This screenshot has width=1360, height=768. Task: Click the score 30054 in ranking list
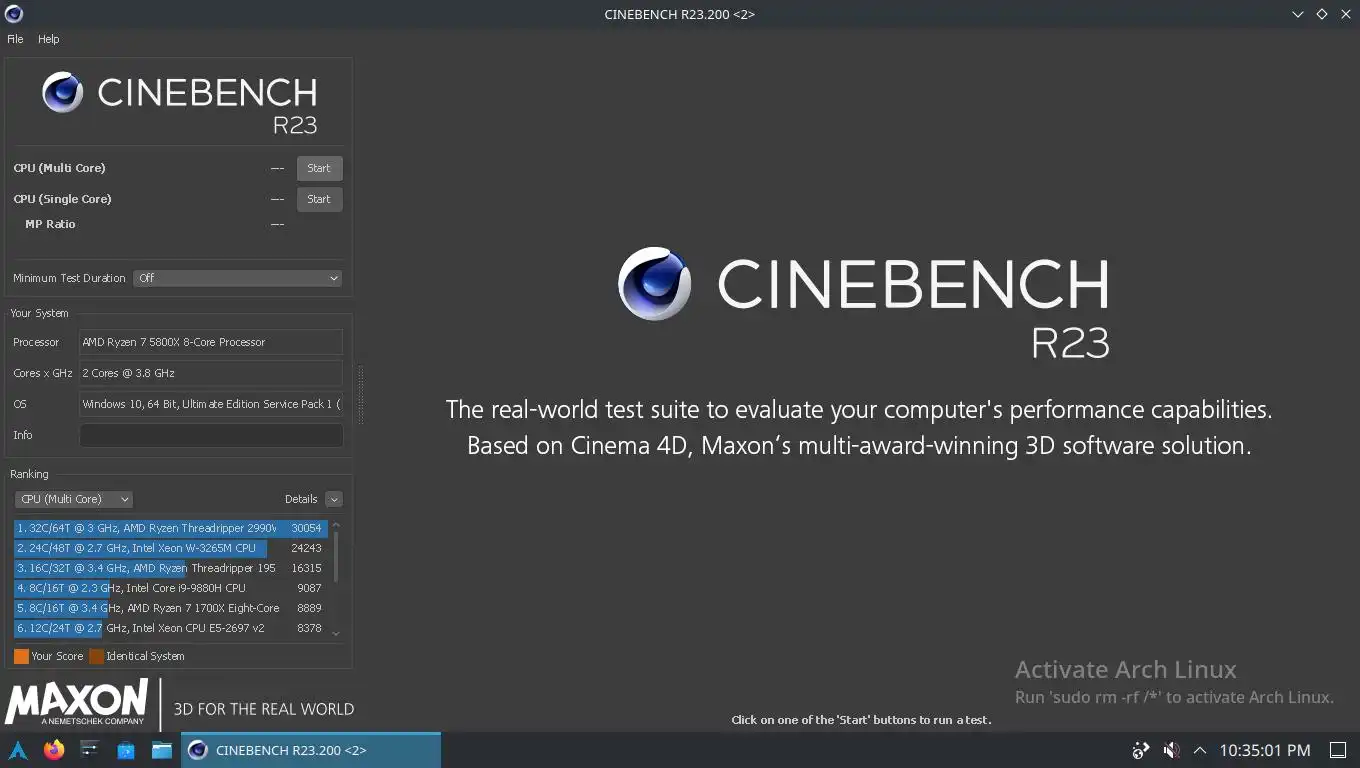pos(306,528)
